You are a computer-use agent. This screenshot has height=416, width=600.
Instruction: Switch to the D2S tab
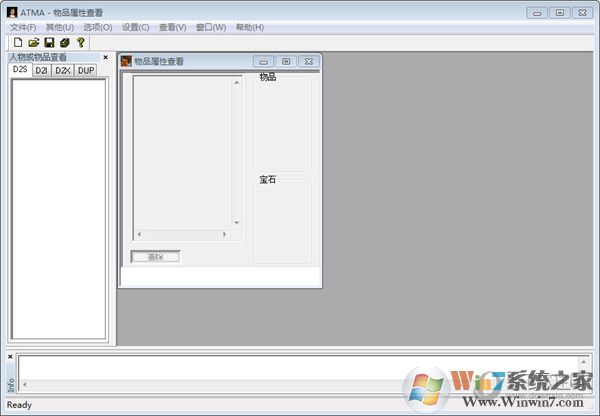pyautogui.click(x=20, y=70)
